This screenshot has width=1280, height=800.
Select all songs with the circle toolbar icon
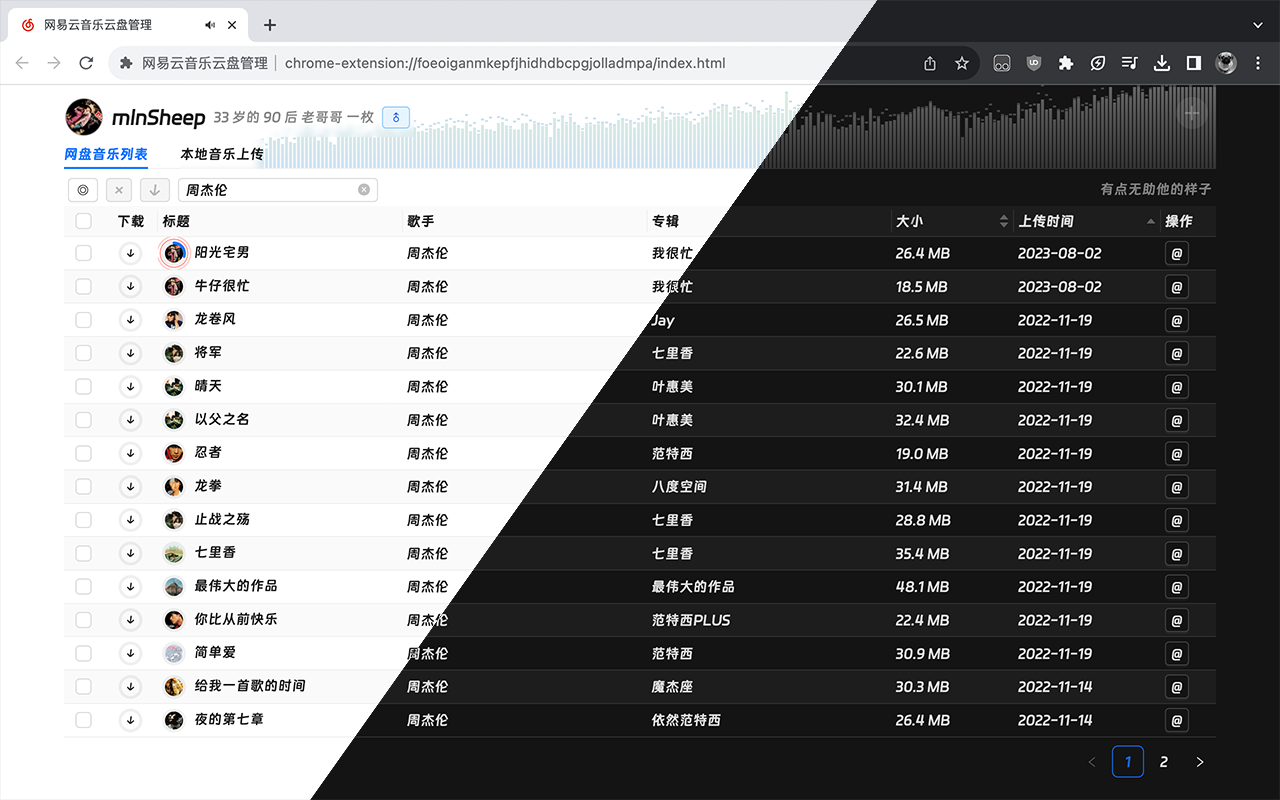click(x=82, y=189)
